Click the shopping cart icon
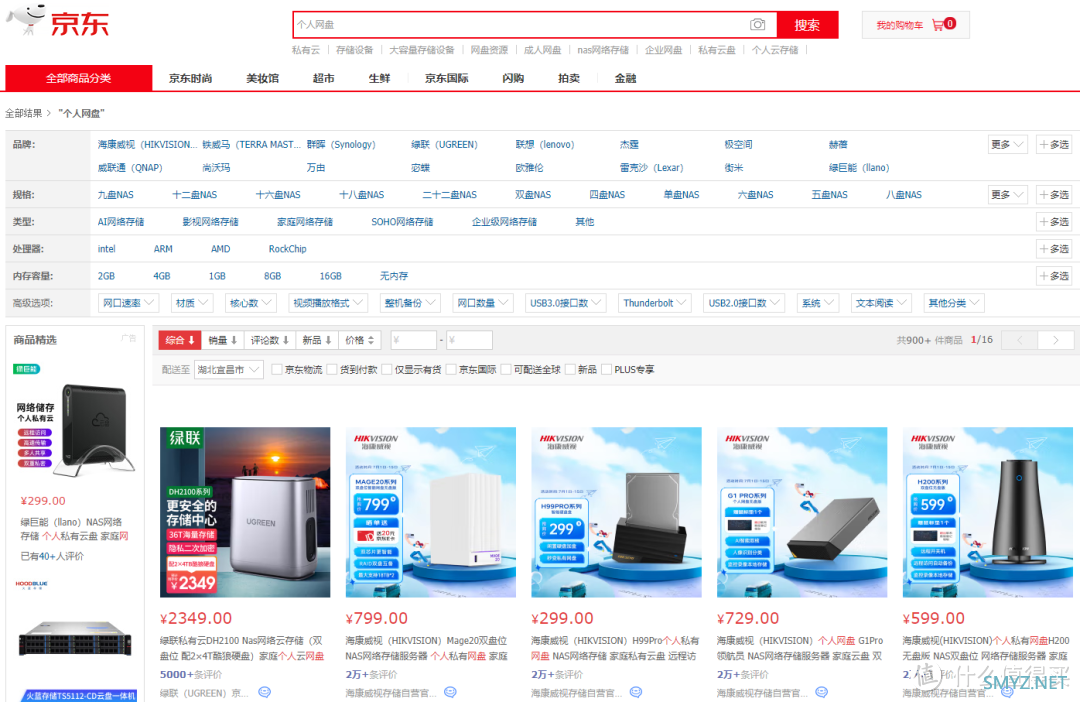Image resolution: width=1080 pixels, height=702 pixels. (x=937, y=25)
